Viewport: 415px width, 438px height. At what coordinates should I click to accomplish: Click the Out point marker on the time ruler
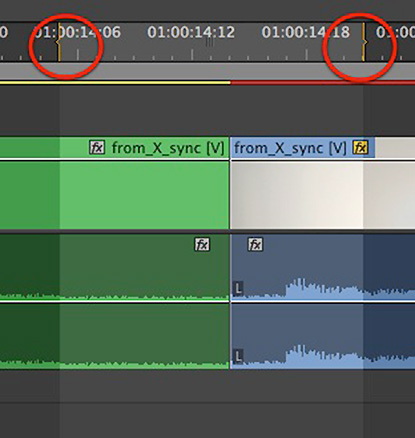point(364,42)
